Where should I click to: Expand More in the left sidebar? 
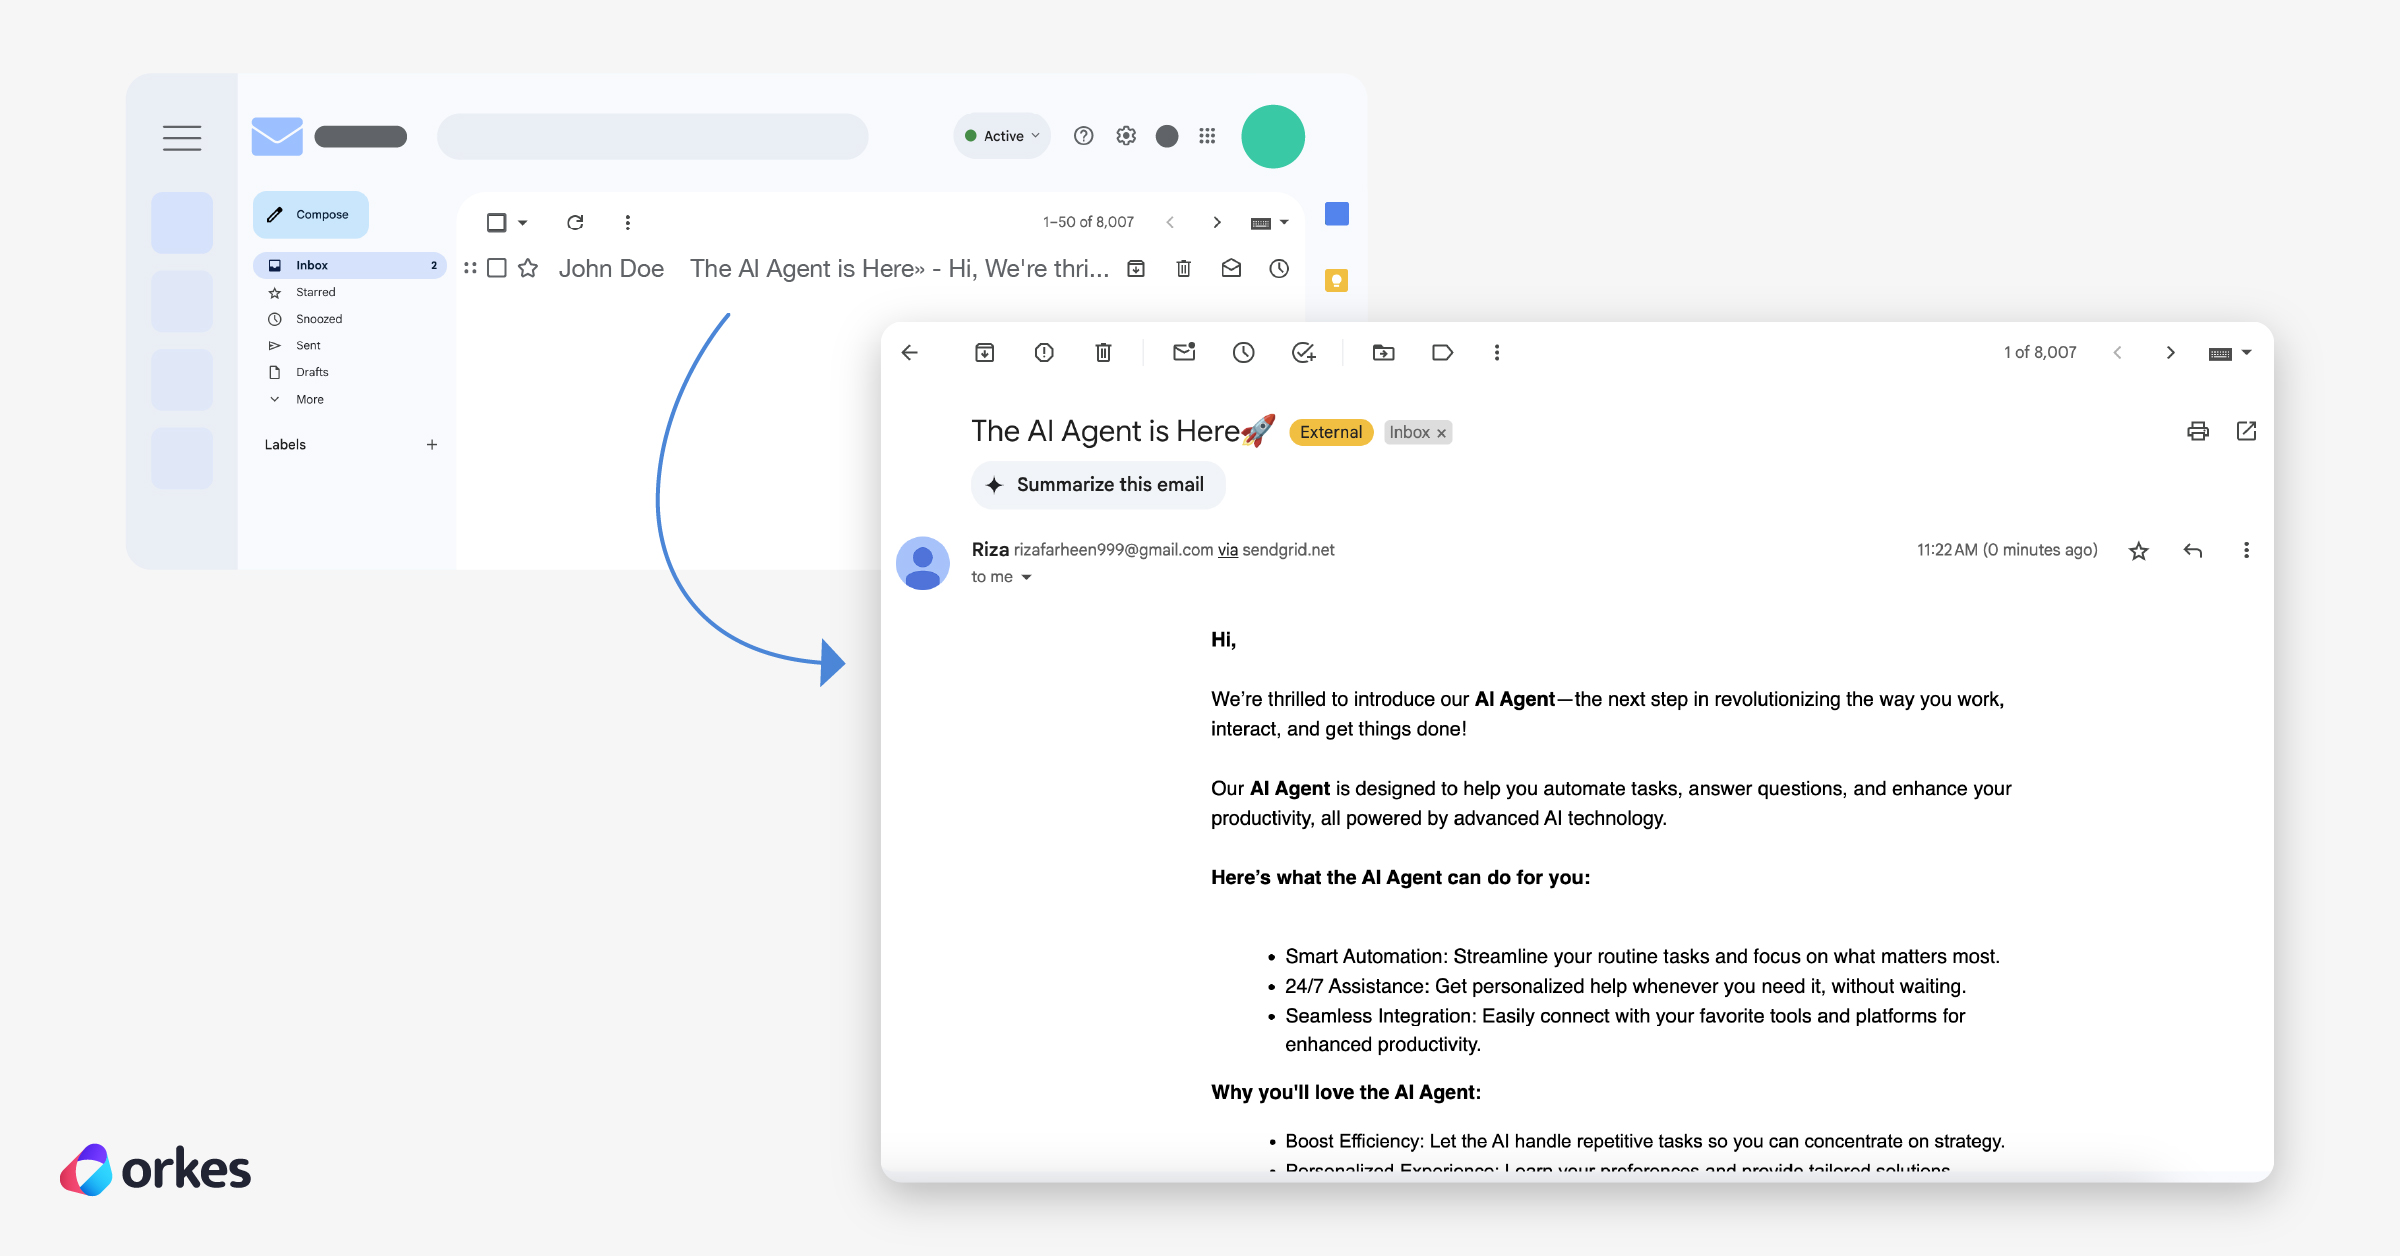pos(309,399)
